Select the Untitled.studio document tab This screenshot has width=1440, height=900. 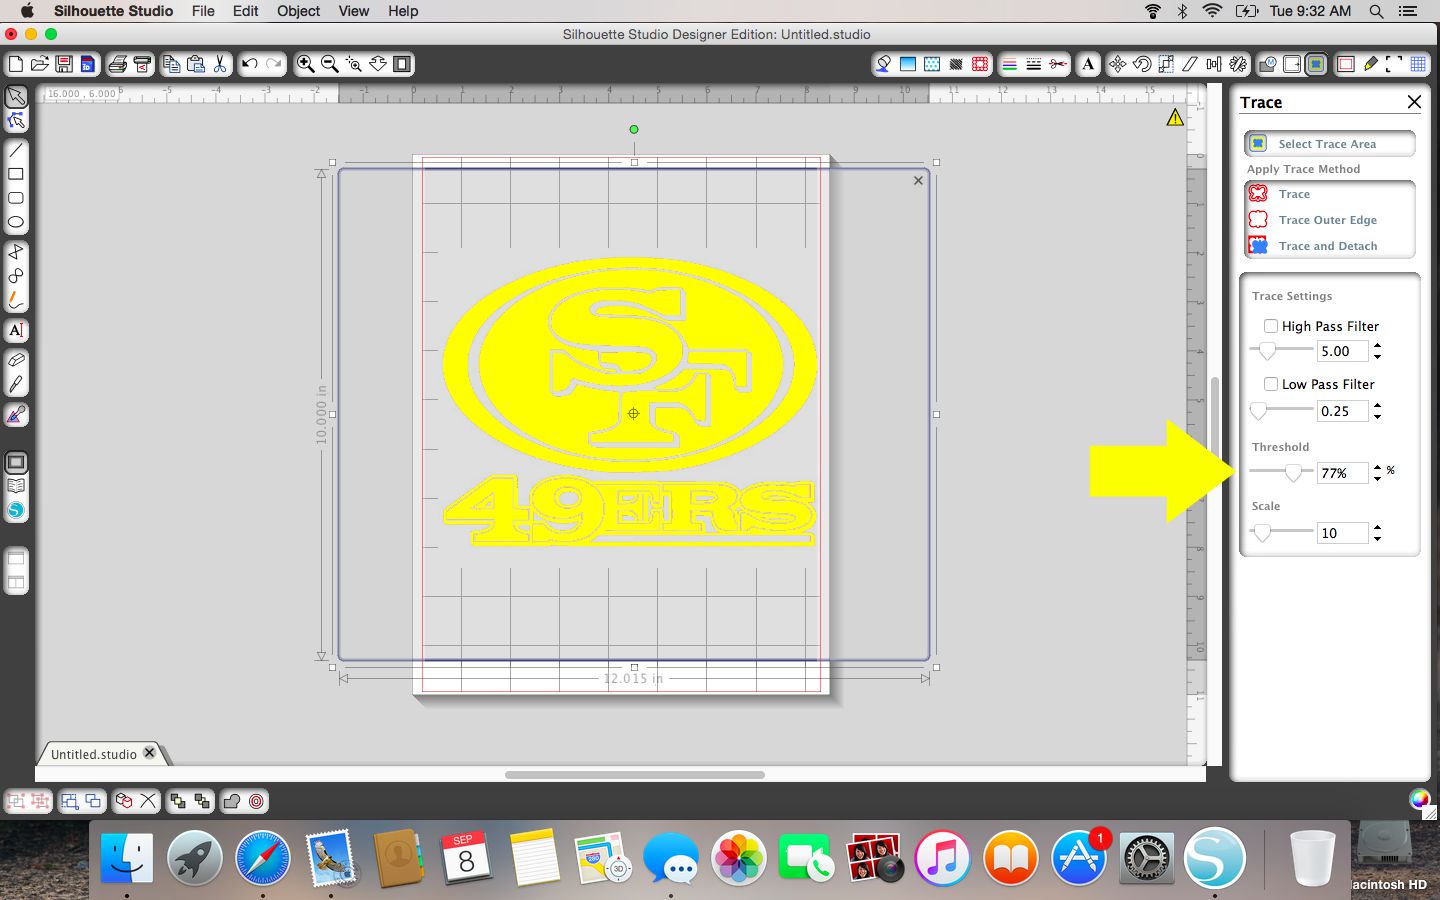tap(93, 754)
